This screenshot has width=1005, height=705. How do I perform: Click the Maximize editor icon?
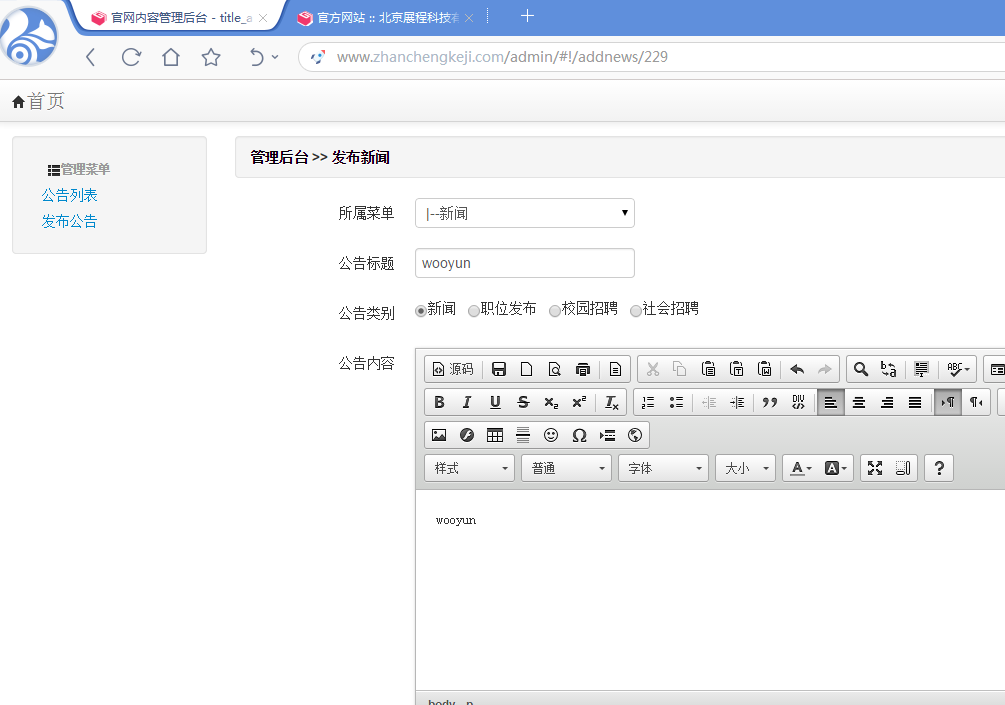875,469
